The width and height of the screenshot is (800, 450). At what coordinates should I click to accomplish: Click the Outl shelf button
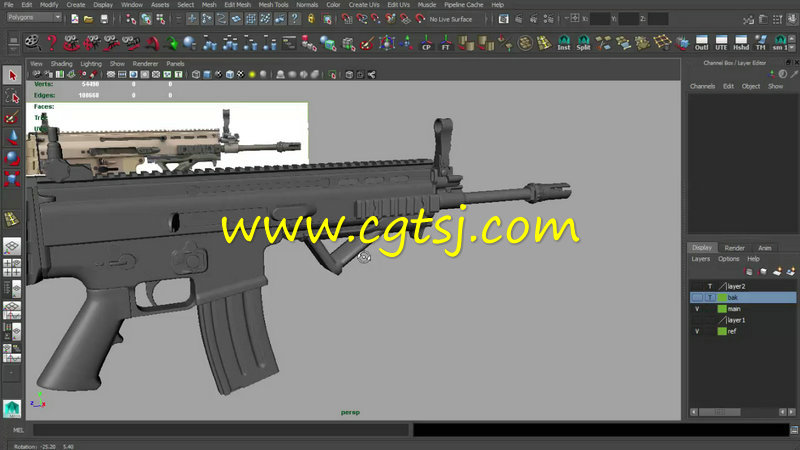tap(702, 43)
